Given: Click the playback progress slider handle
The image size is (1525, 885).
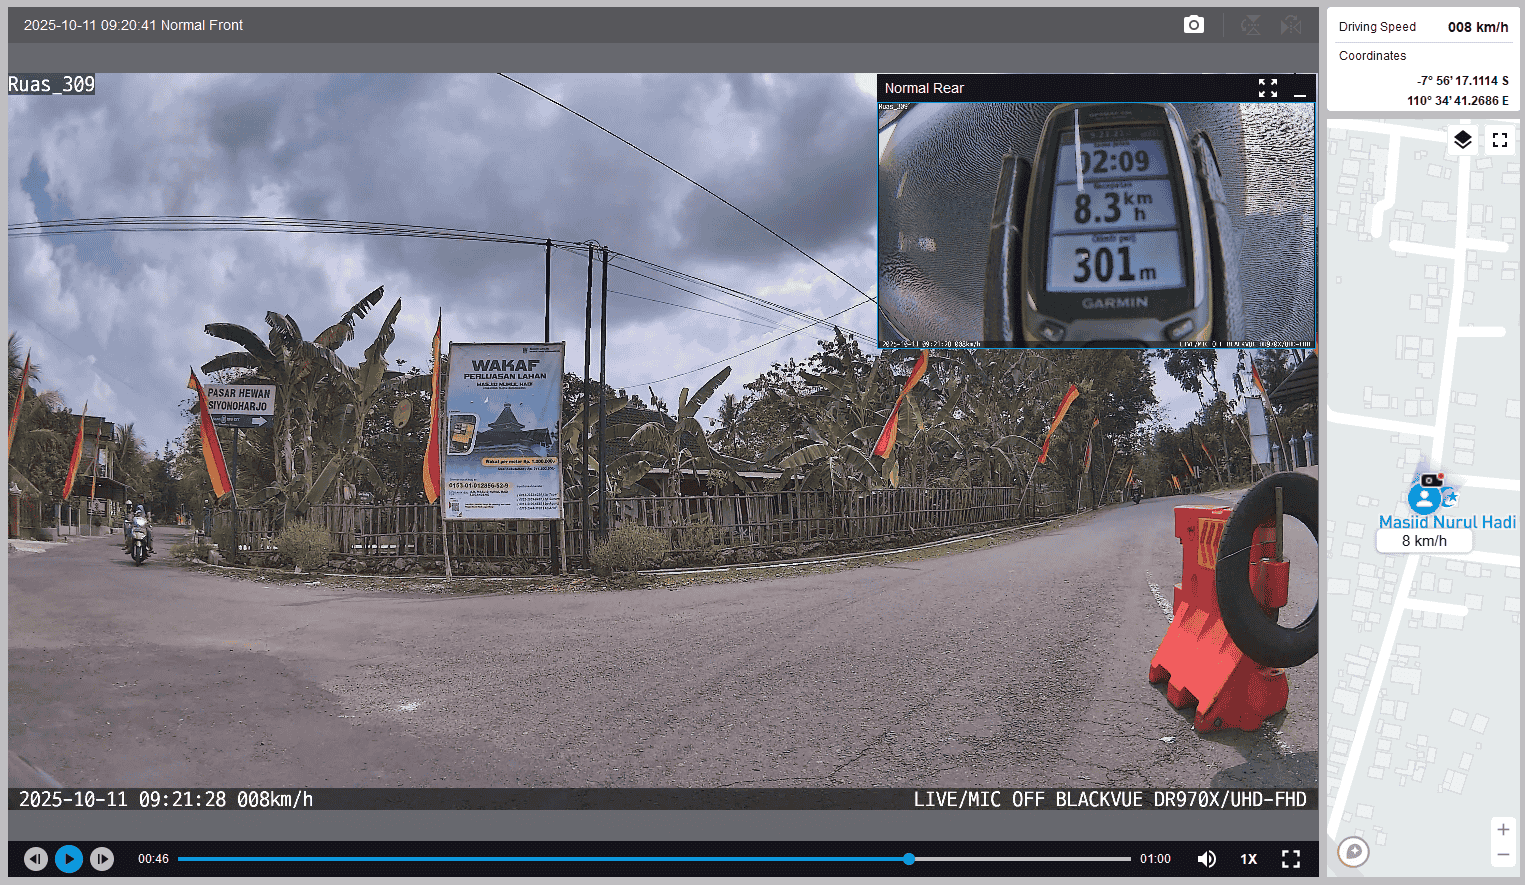Looking at the screenshot, I should 909,859.
